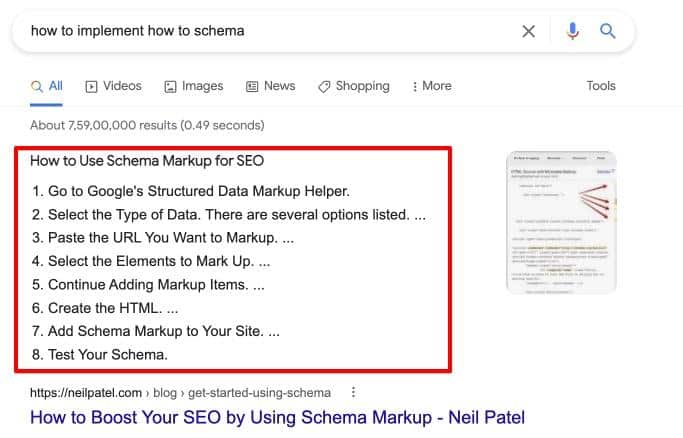Switch to the Shopping results tab
Image resolution: width=683 pixels, height=438 pixels.
(362, 86)
